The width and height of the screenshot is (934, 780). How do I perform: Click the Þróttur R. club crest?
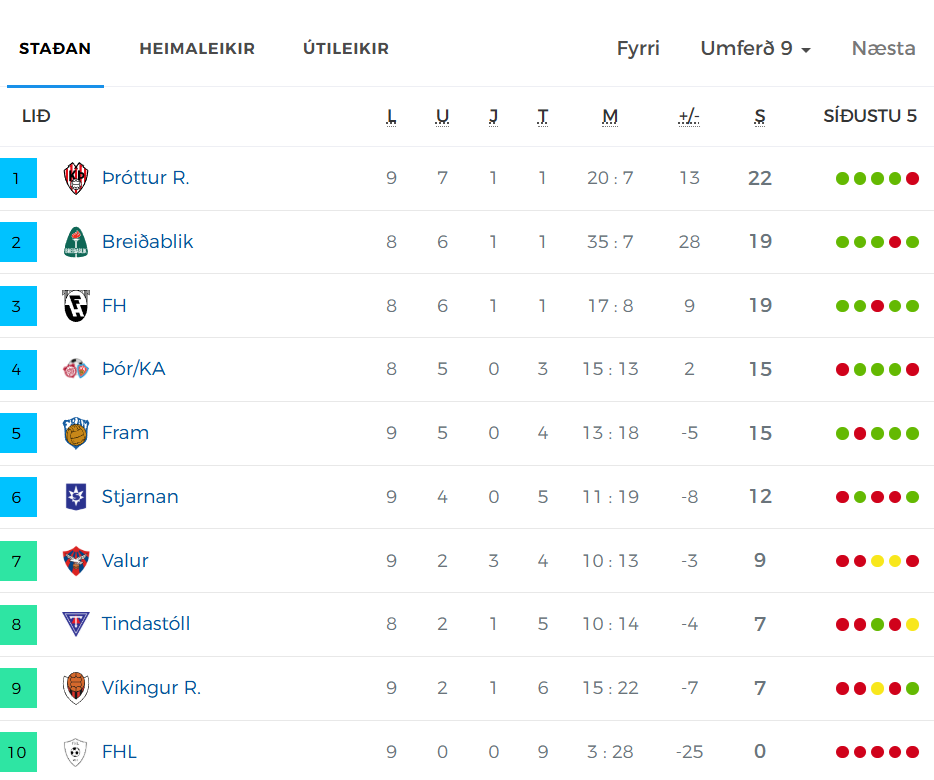(76, 178)
